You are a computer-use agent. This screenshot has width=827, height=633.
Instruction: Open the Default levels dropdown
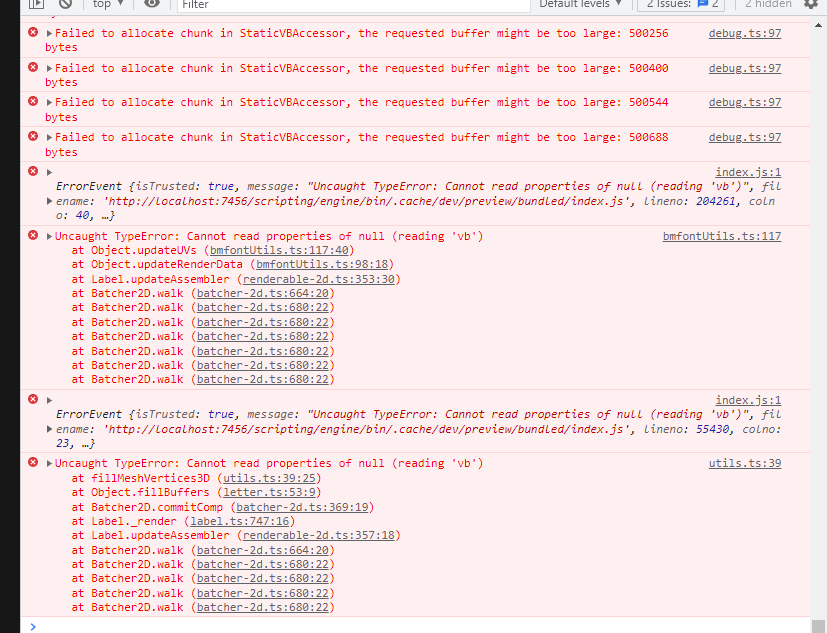(x=580, y=4)
